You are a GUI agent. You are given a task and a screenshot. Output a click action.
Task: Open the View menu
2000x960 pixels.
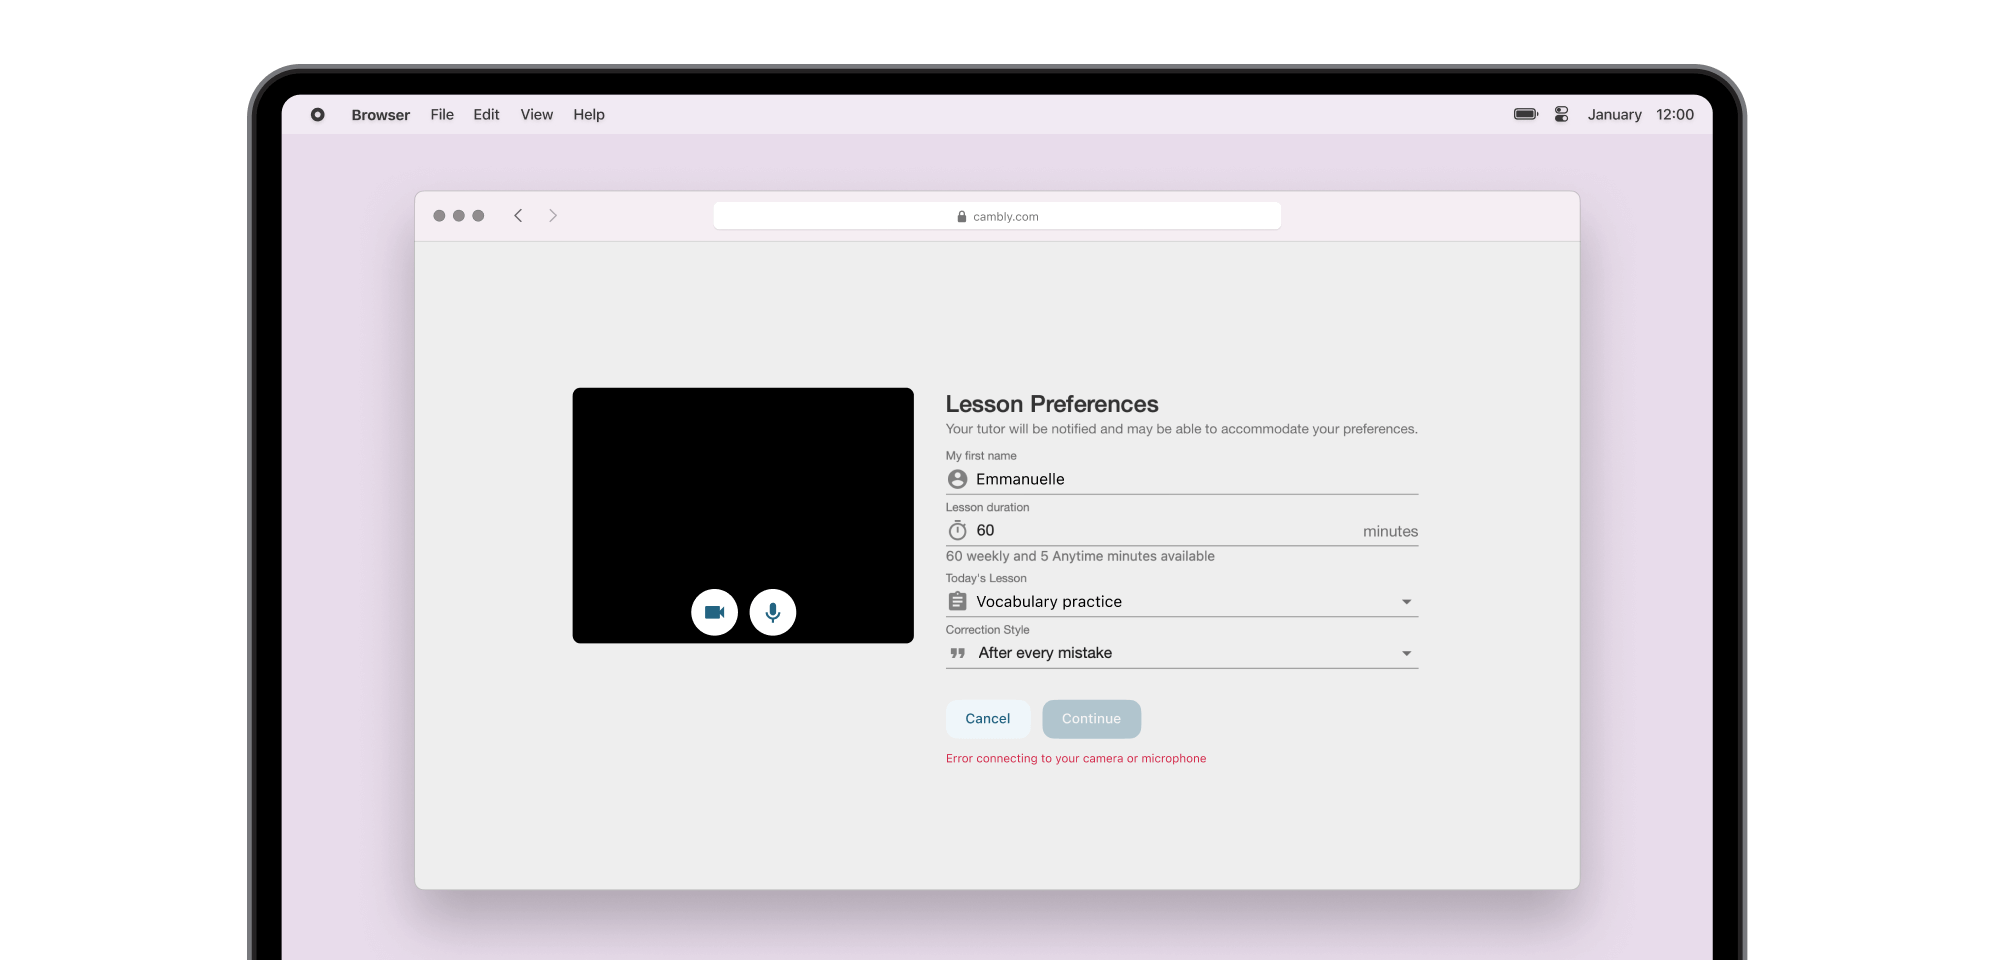point(536,115)
